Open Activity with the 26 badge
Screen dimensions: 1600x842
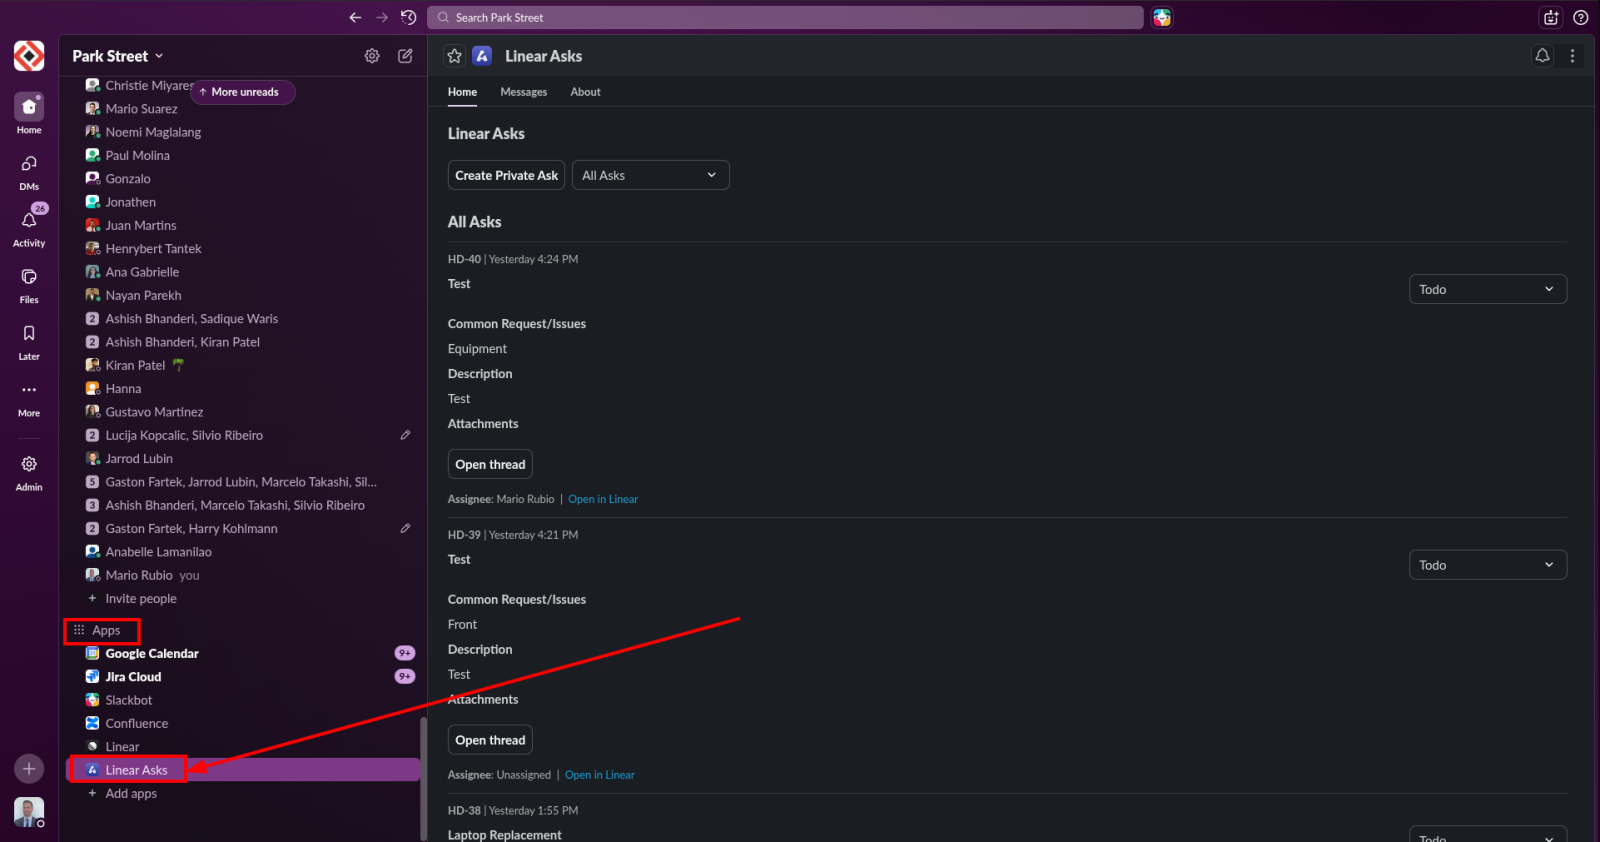29,227
